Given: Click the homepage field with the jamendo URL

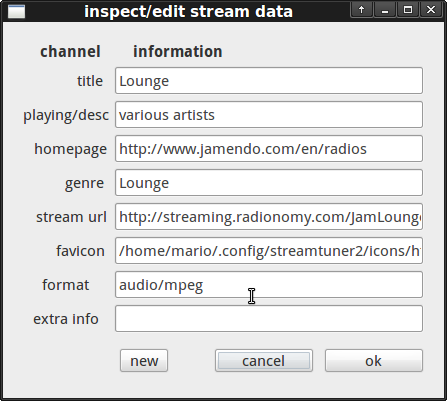Looking at the screenshot, I should [x=269, y=149].
